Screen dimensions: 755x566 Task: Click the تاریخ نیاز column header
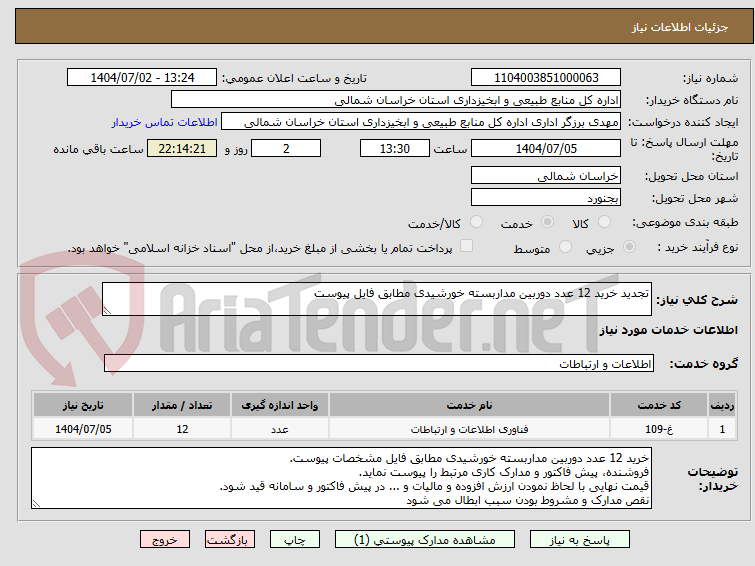click(83, 405)
